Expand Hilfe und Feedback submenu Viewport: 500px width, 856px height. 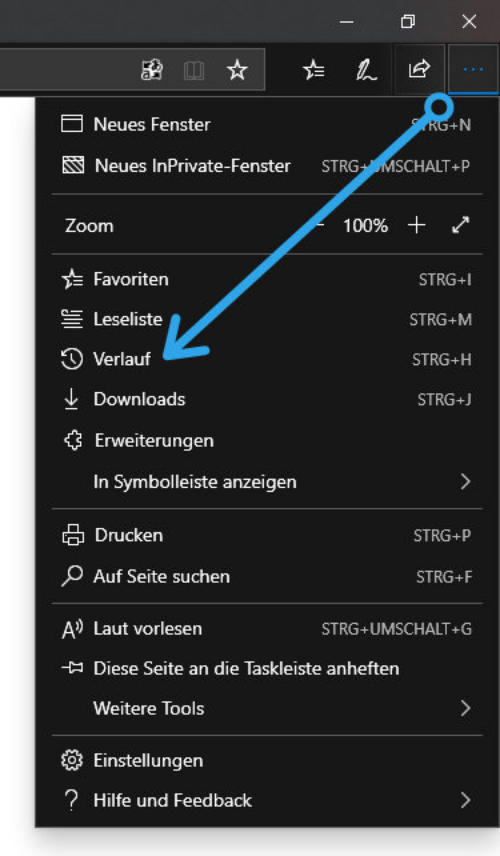tap(267, 800)
